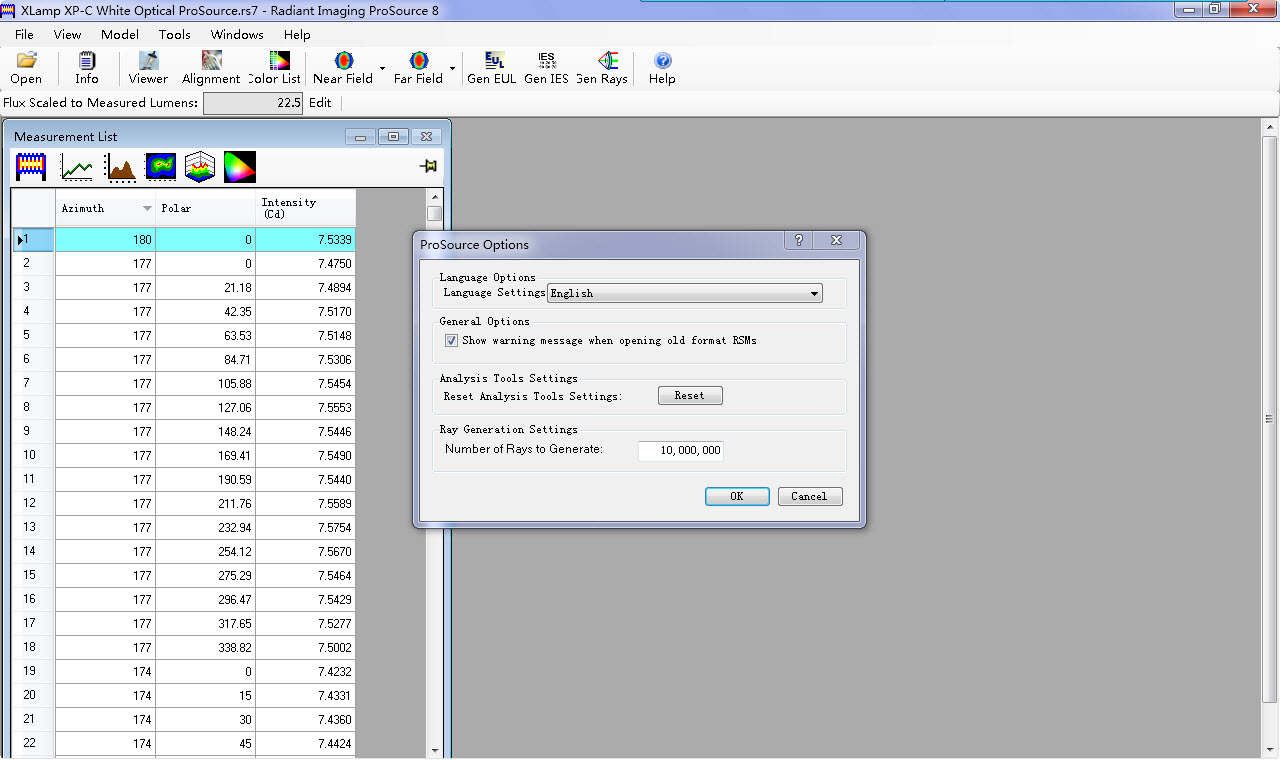
Task: Click the Gen IES toolbar icon
Action: coord(546,68)
